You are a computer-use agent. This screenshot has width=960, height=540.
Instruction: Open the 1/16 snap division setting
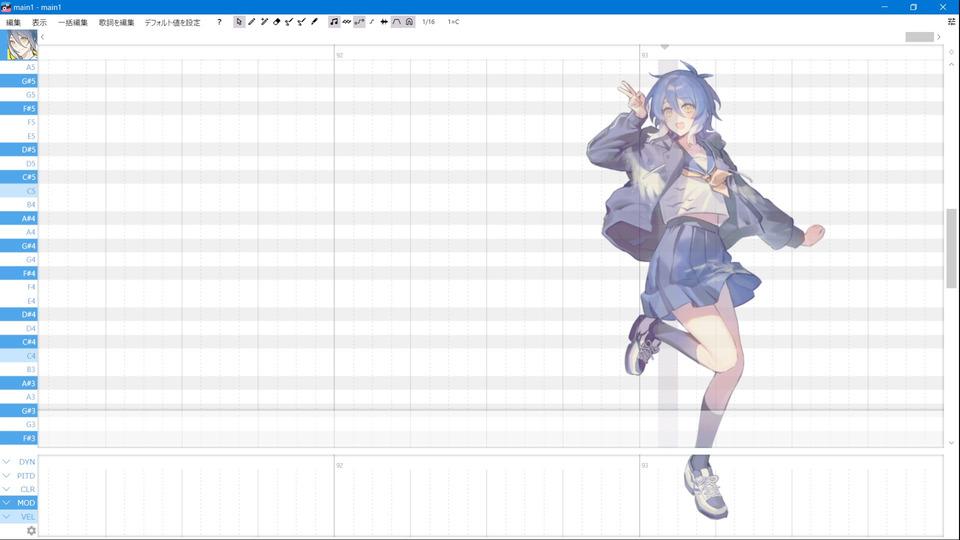pos(429,22)
